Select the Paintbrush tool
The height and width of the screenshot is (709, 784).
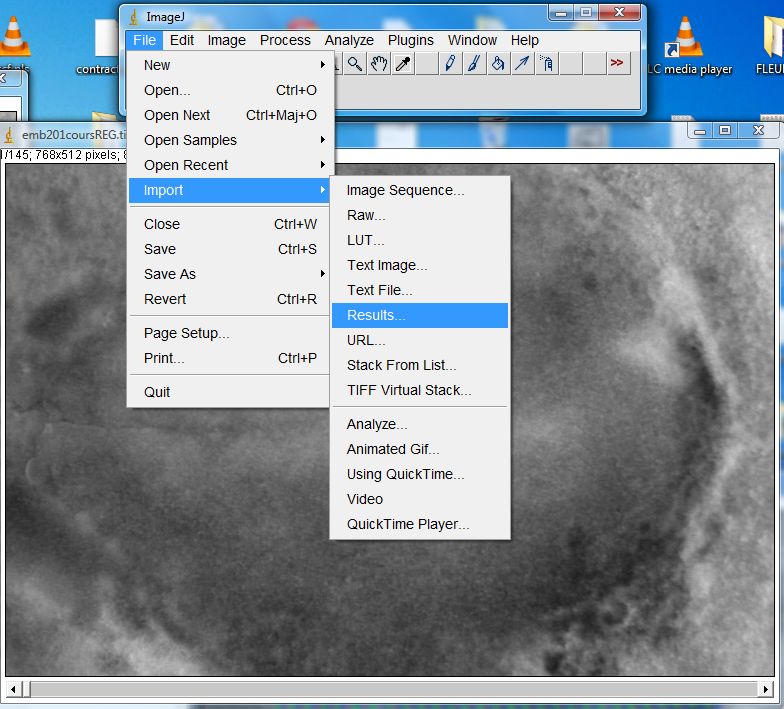[x=474, y=64]
